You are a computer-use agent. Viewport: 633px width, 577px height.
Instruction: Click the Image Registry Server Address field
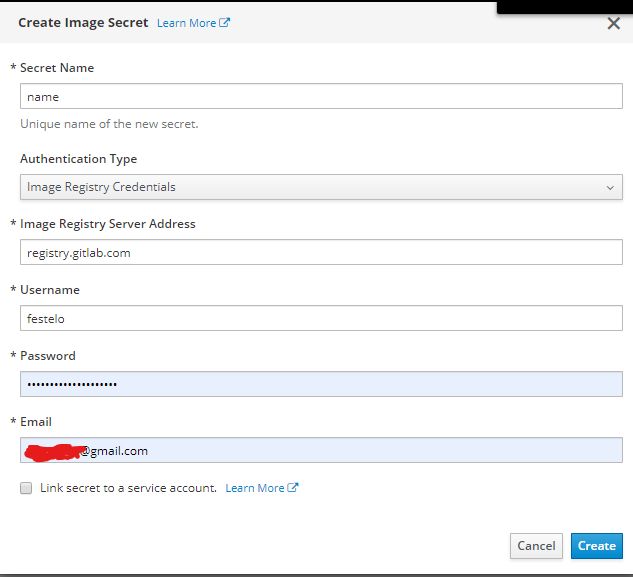point(321,252)
